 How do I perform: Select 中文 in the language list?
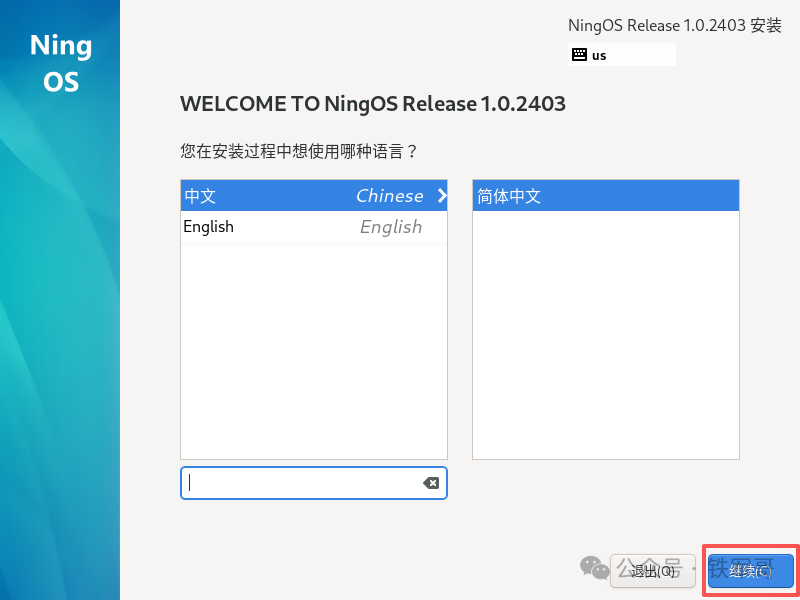click(200, 196)
